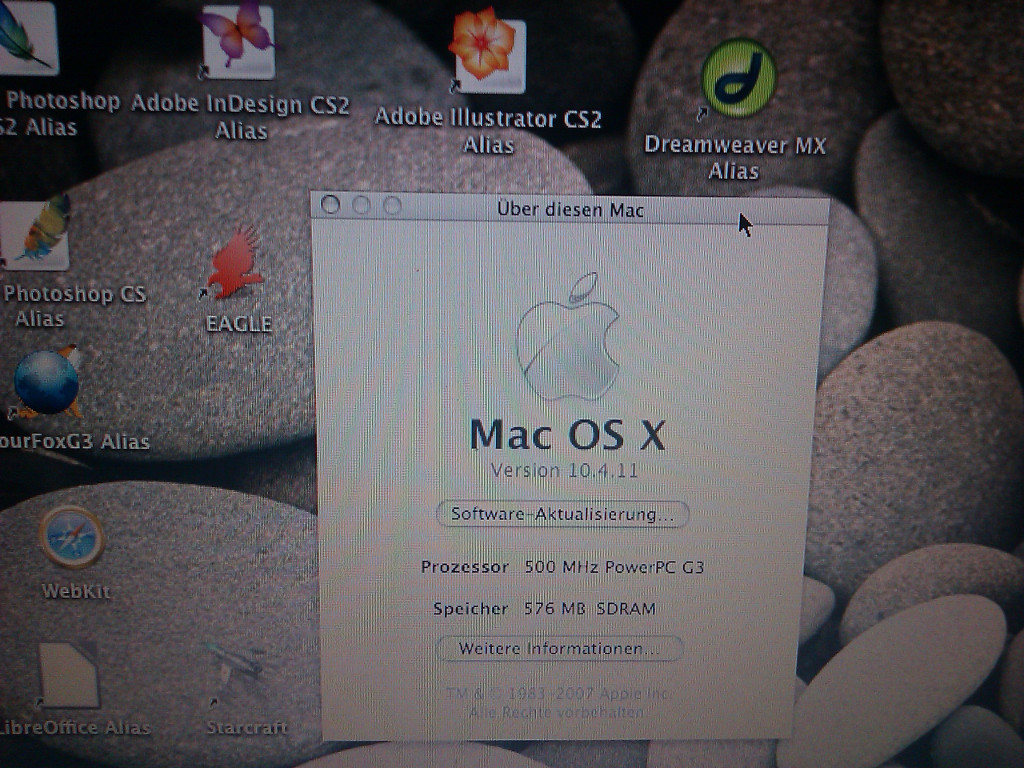Click the Apple logo in the About window
Screen dimensions: 1024x768
pyautogui.click(x=568, y=336)
